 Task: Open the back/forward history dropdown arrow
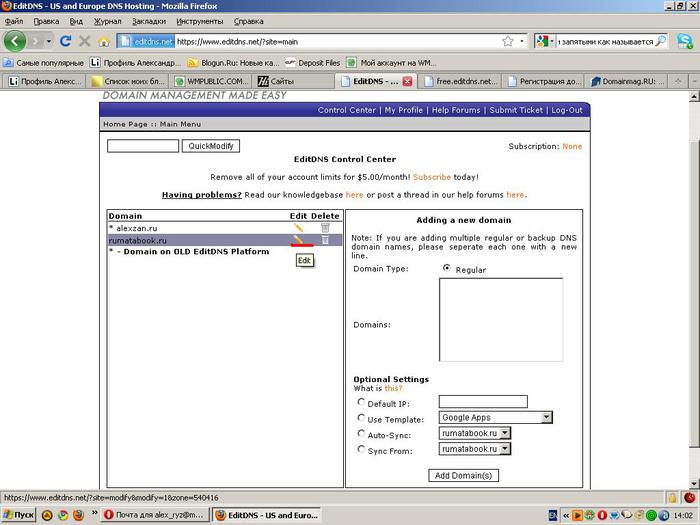(49, 42)
